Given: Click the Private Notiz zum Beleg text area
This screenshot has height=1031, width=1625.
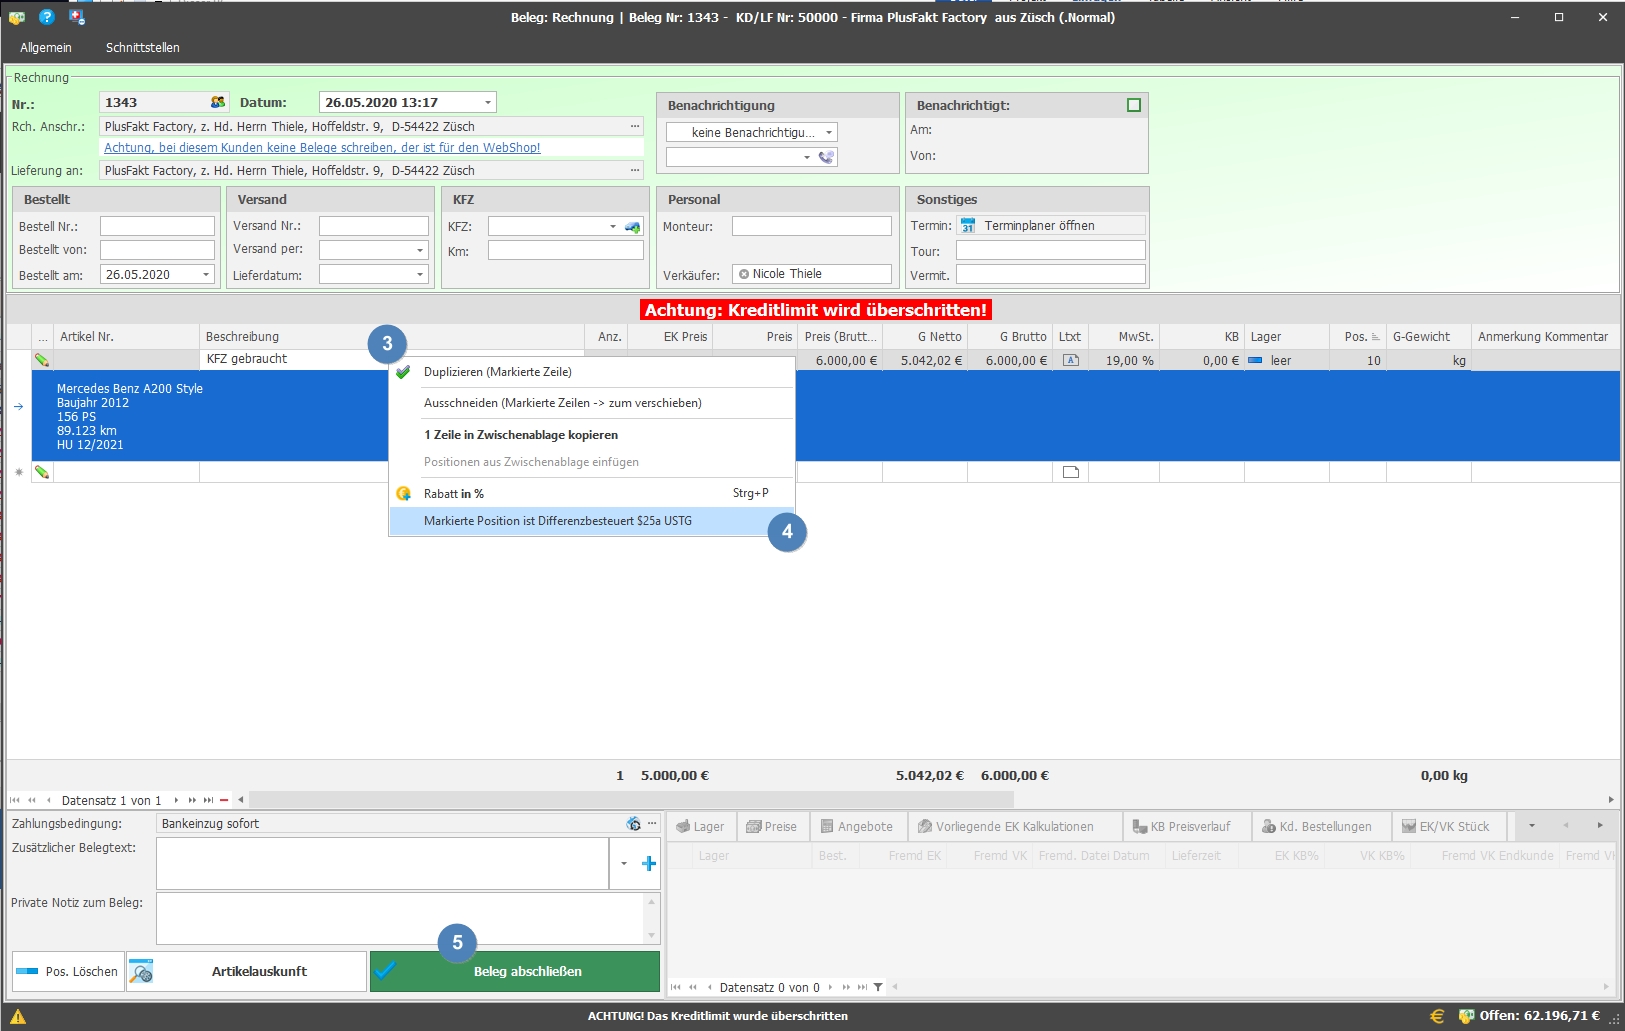Looking at the screenshot, I should pos(400,918).
